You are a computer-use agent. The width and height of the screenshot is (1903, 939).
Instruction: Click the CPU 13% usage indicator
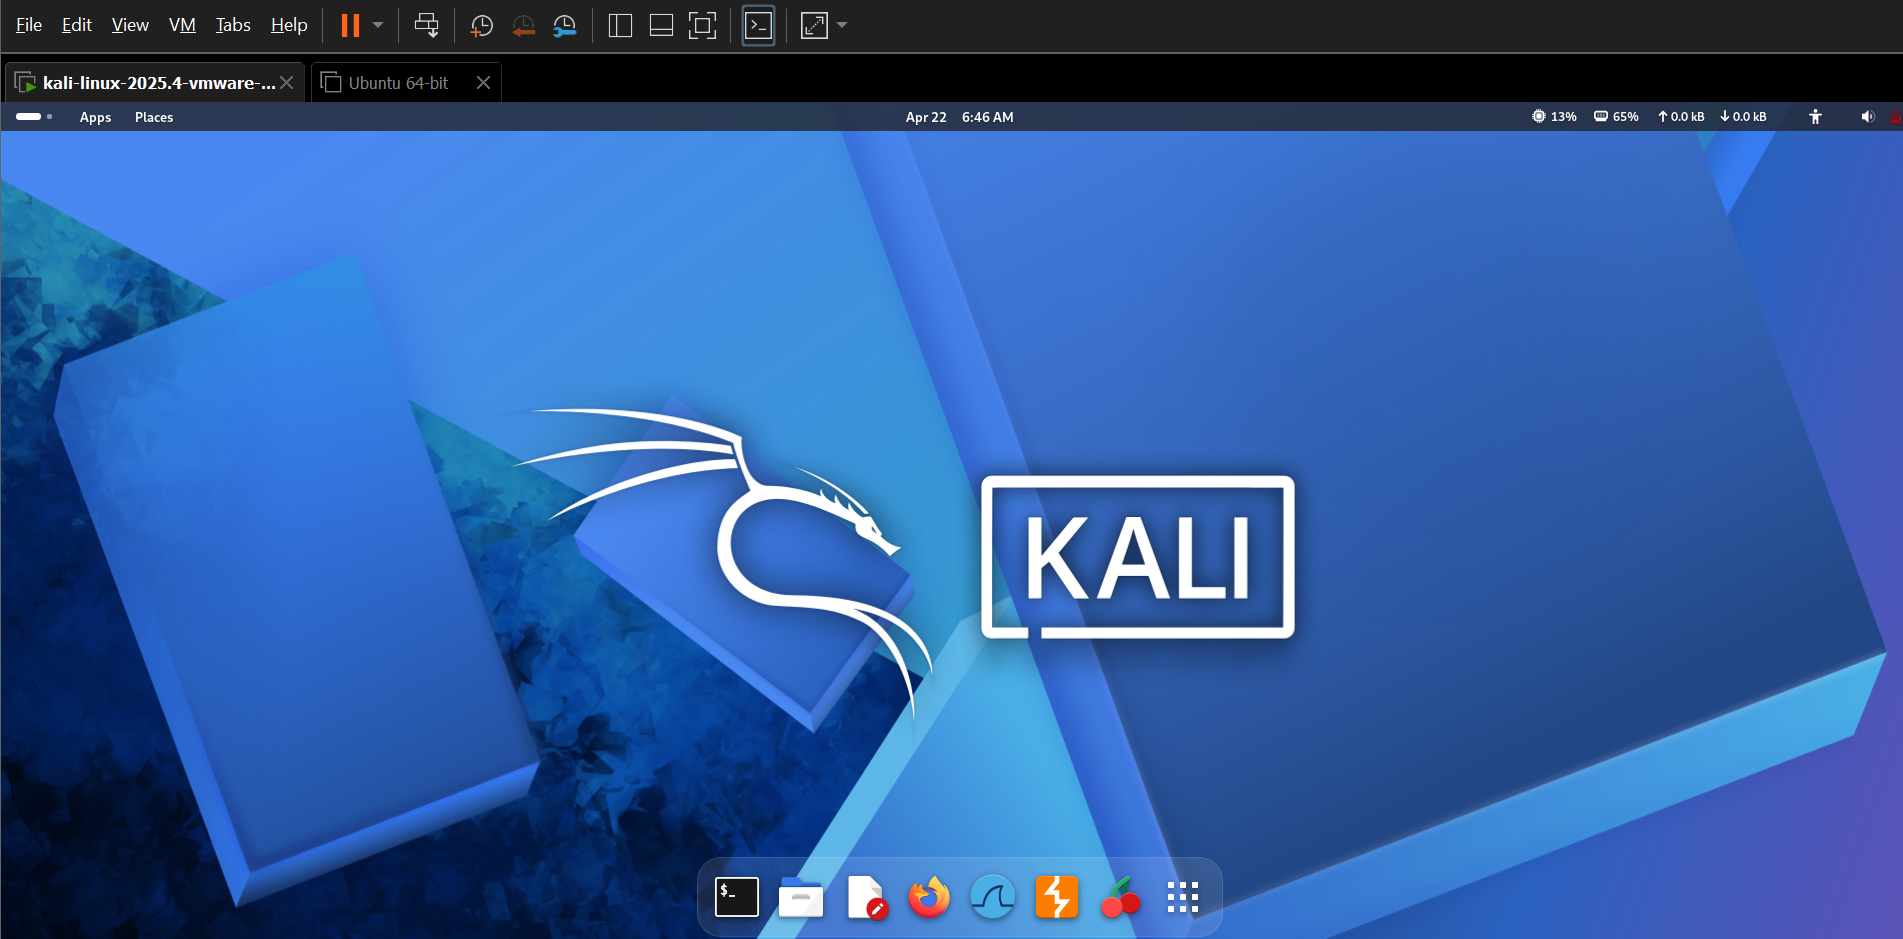(x=1554, y=117)
